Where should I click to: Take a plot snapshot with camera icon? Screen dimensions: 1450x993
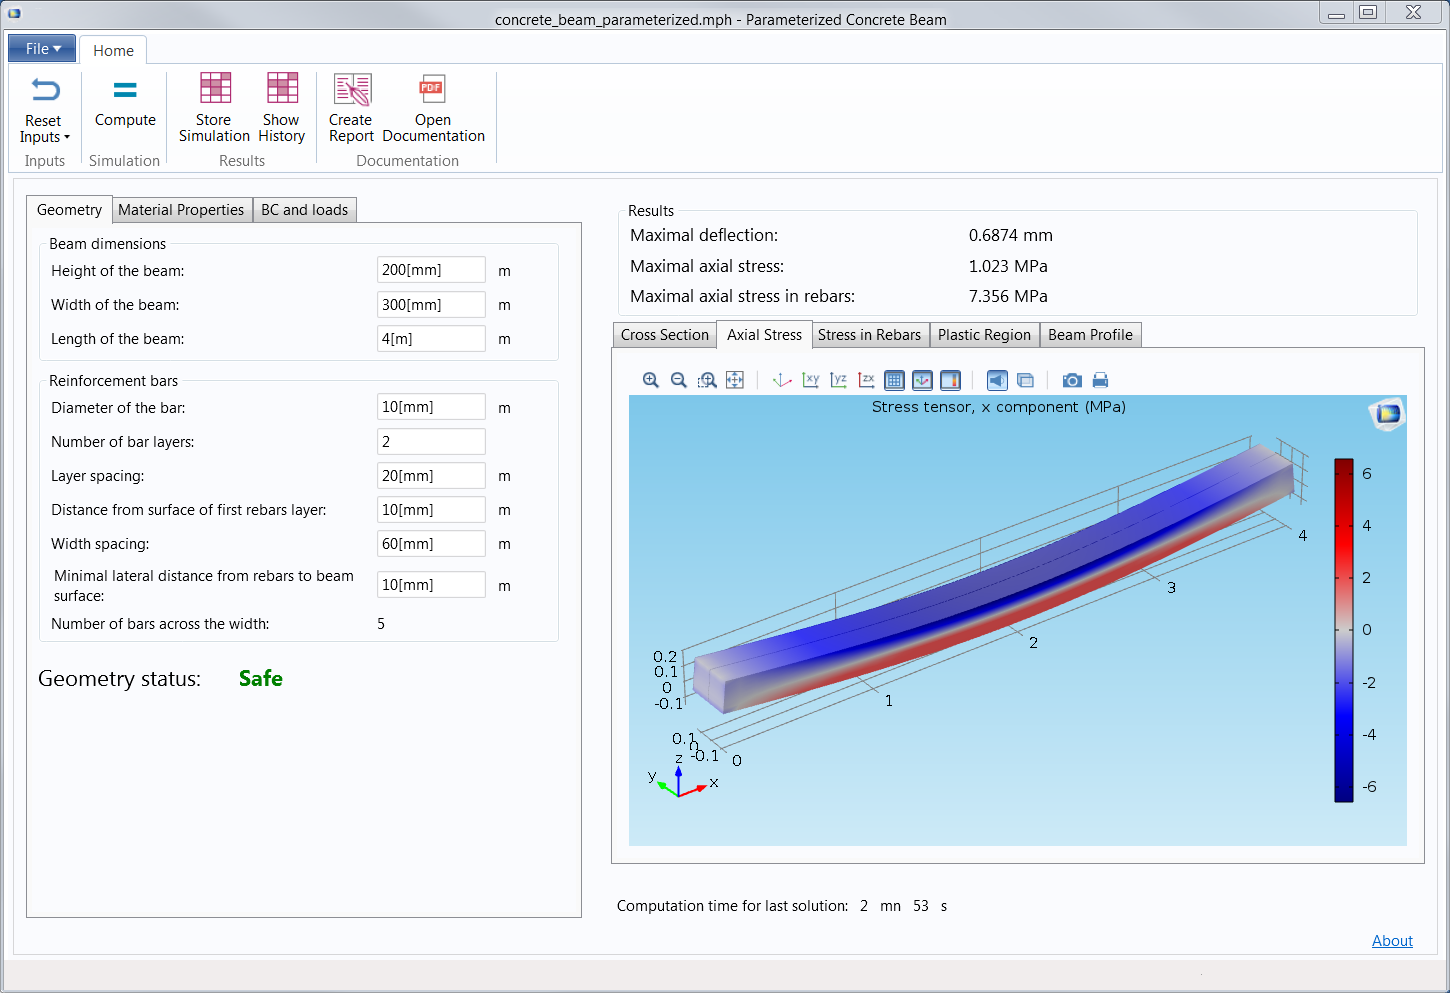[x=1072, y=380]
